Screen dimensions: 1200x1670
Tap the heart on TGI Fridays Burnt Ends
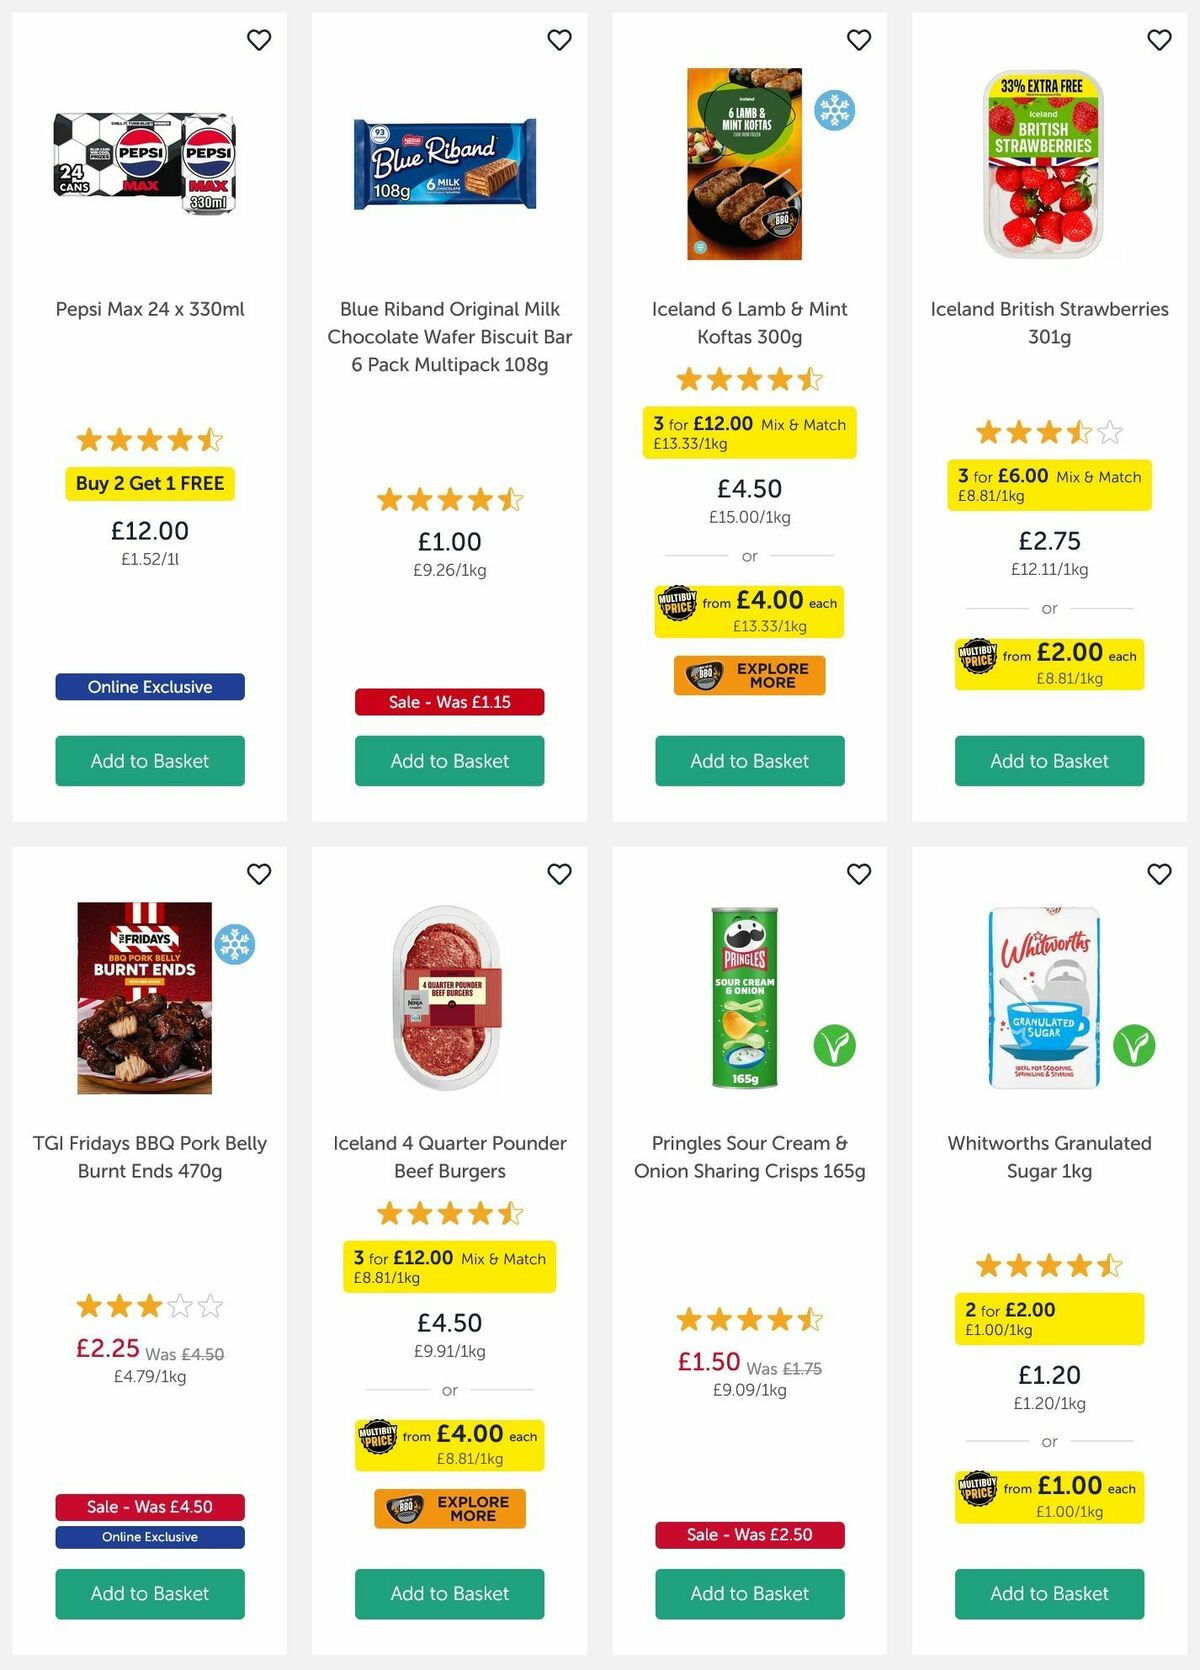coord(259,874)
